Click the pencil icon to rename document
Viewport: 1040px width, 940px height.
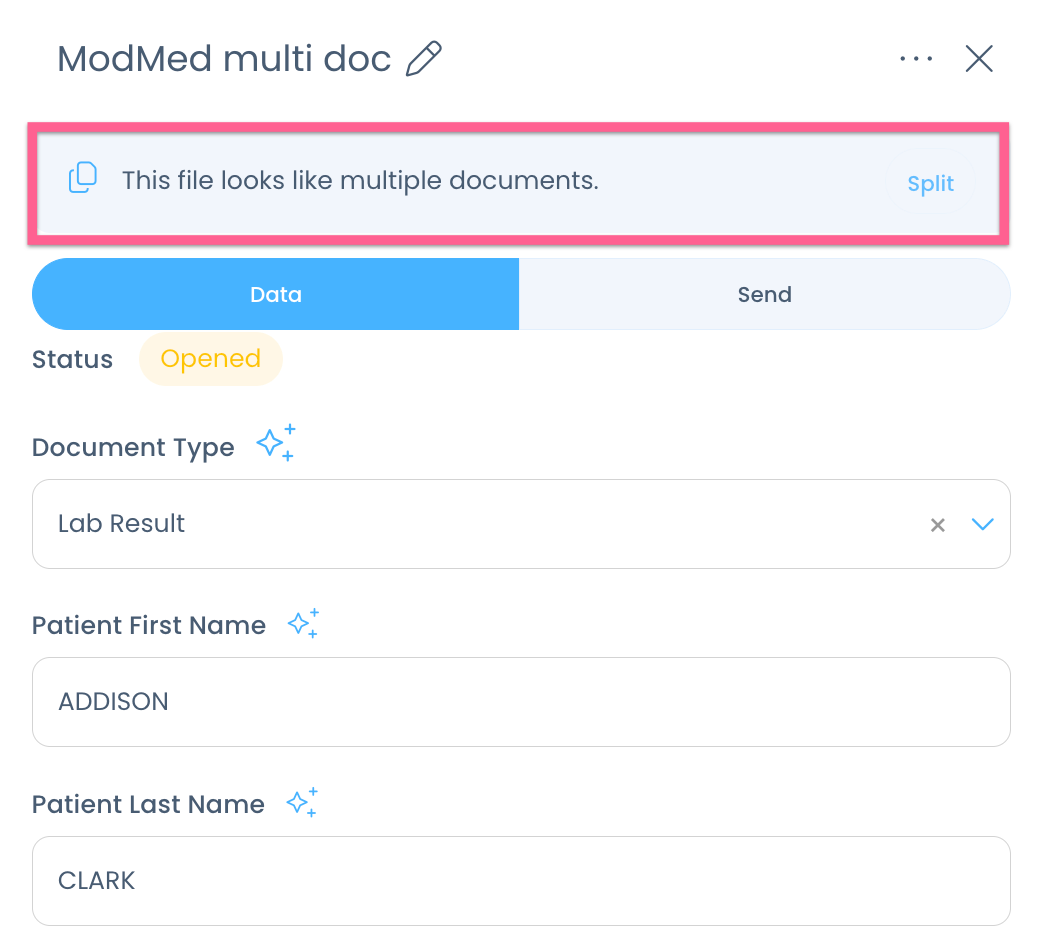pyautogui.click(x=423, y=59)
